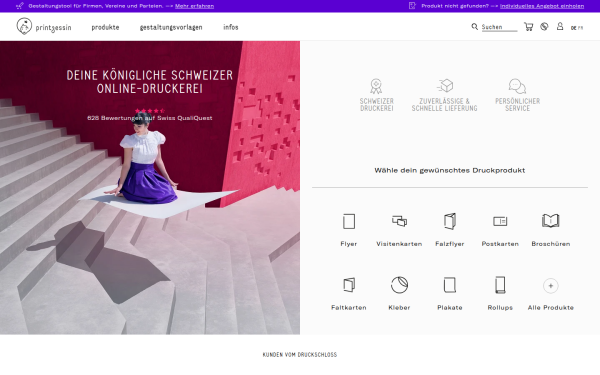The image size is (600, 375).
Task: Click the Postkarten label
Action: coord(500,244)
